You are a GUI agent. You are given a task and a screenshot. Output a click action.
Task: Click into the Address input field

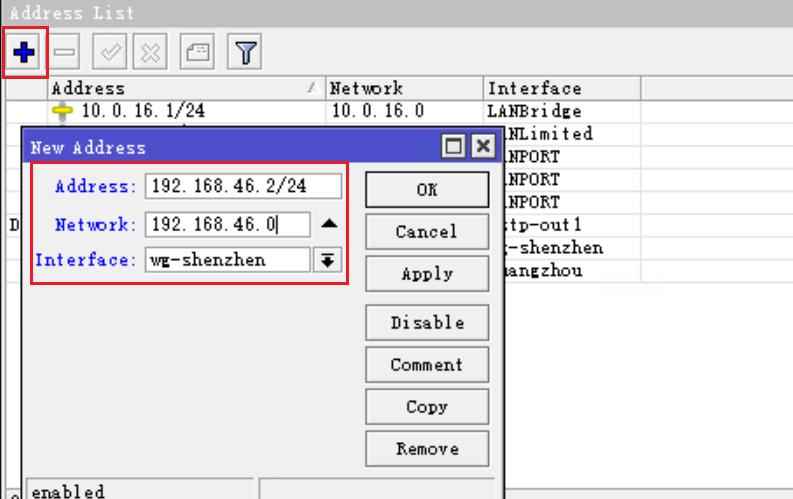coord(243,187)
